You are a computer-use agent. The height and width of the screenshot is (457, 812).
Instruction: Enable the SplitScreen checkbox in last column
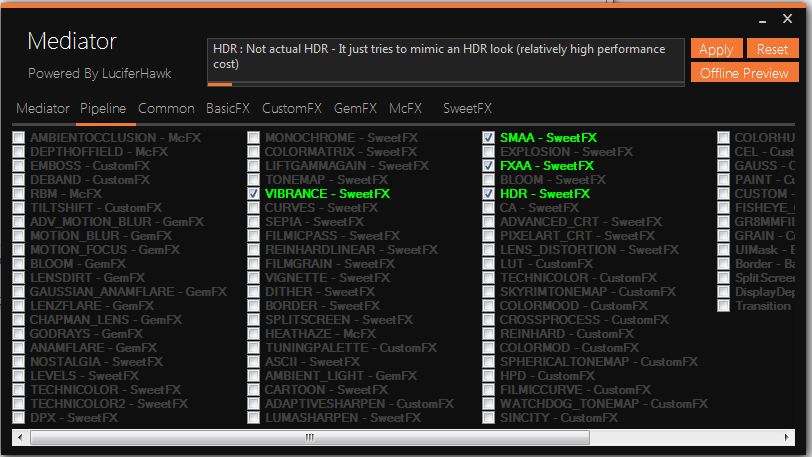[x=723, y=278]
